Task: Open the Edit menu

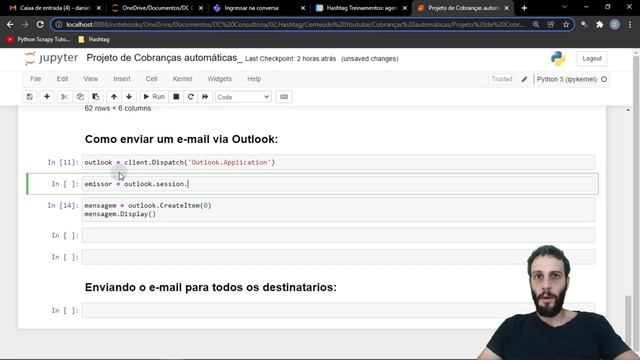Action: (62, 79)
